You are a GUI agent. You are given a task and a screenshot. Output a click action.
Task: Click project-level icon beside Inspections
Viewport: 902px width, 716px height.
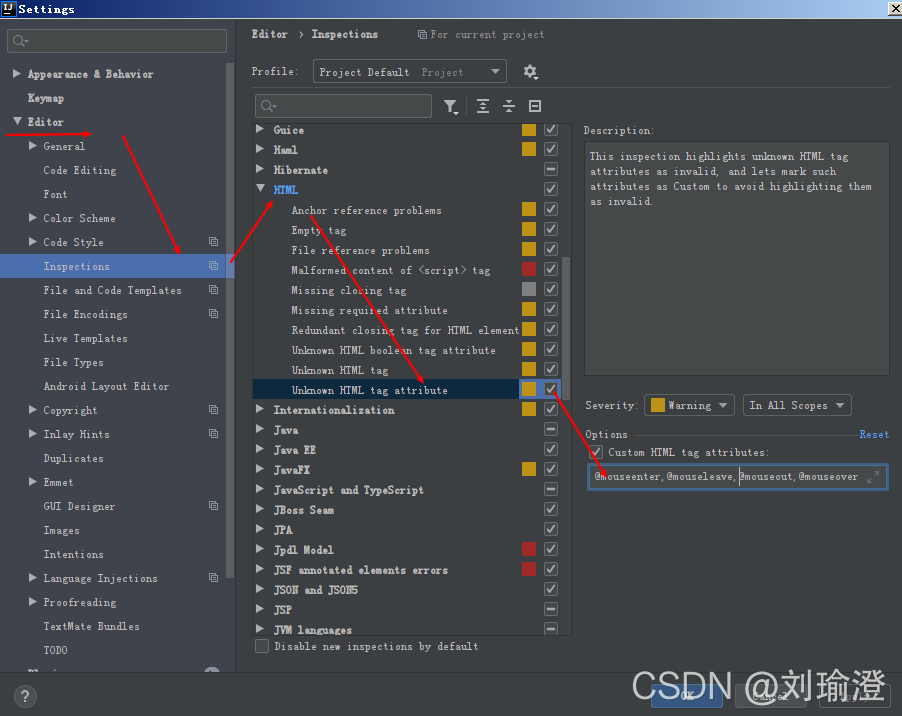pos(213,266)
